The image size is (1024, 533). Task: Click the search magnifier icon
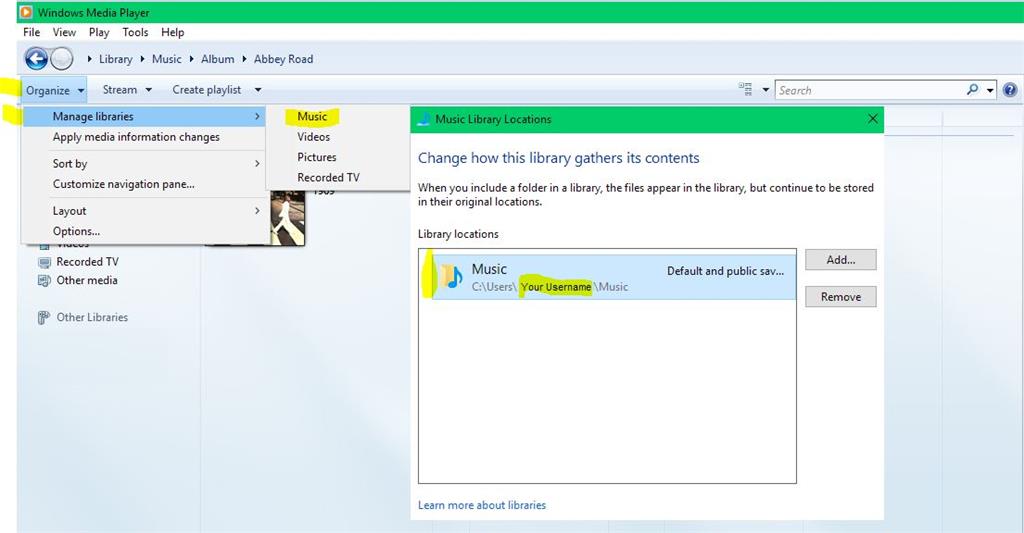pyautogui.click(x=973, y=89)
